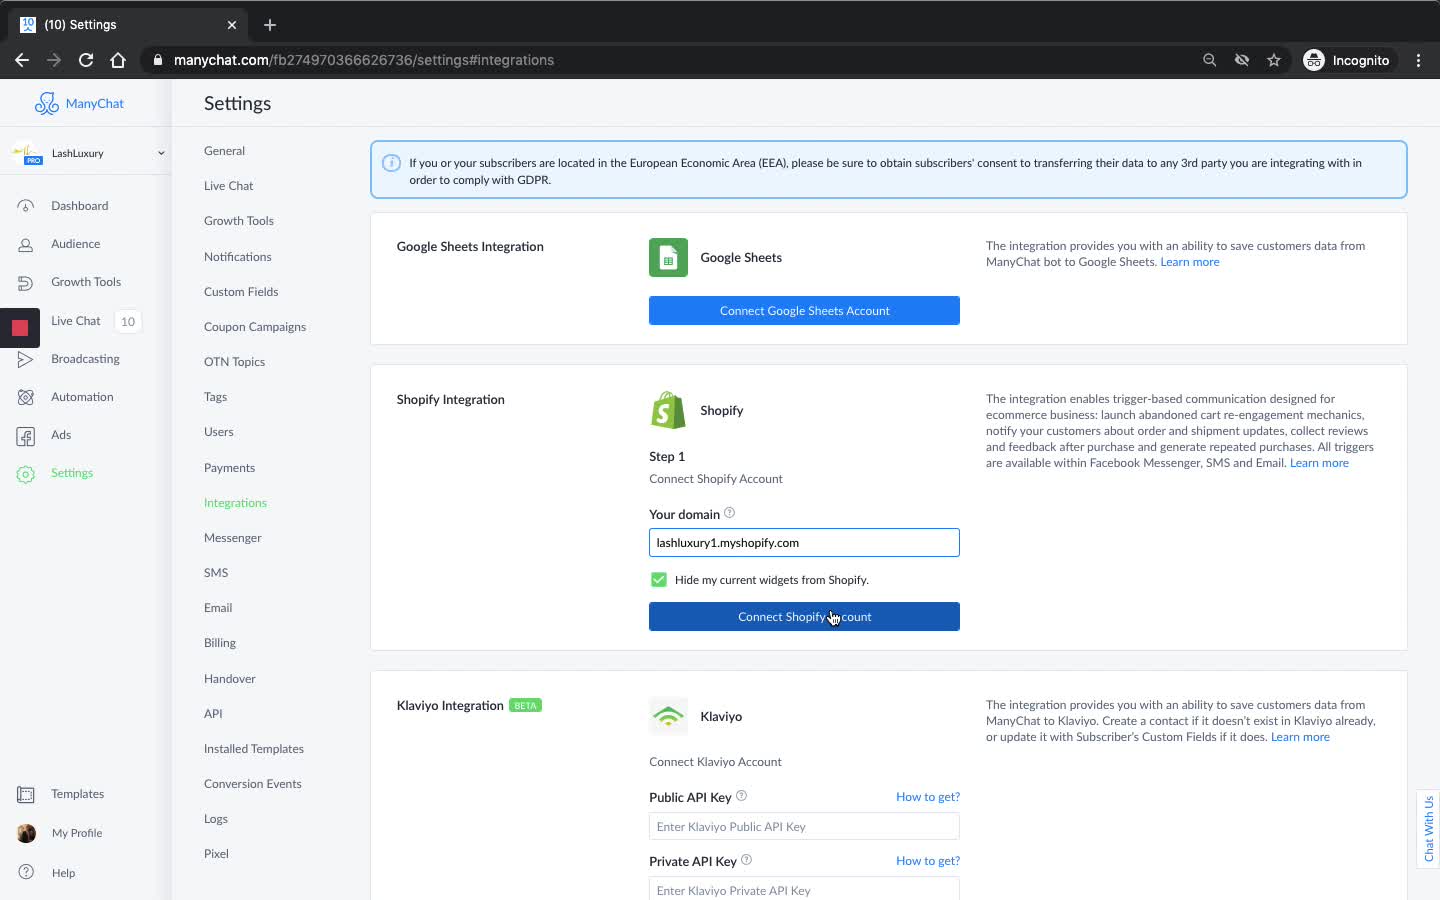
Task: Click Connect Shopify Account button
Action: coord(804,617)
